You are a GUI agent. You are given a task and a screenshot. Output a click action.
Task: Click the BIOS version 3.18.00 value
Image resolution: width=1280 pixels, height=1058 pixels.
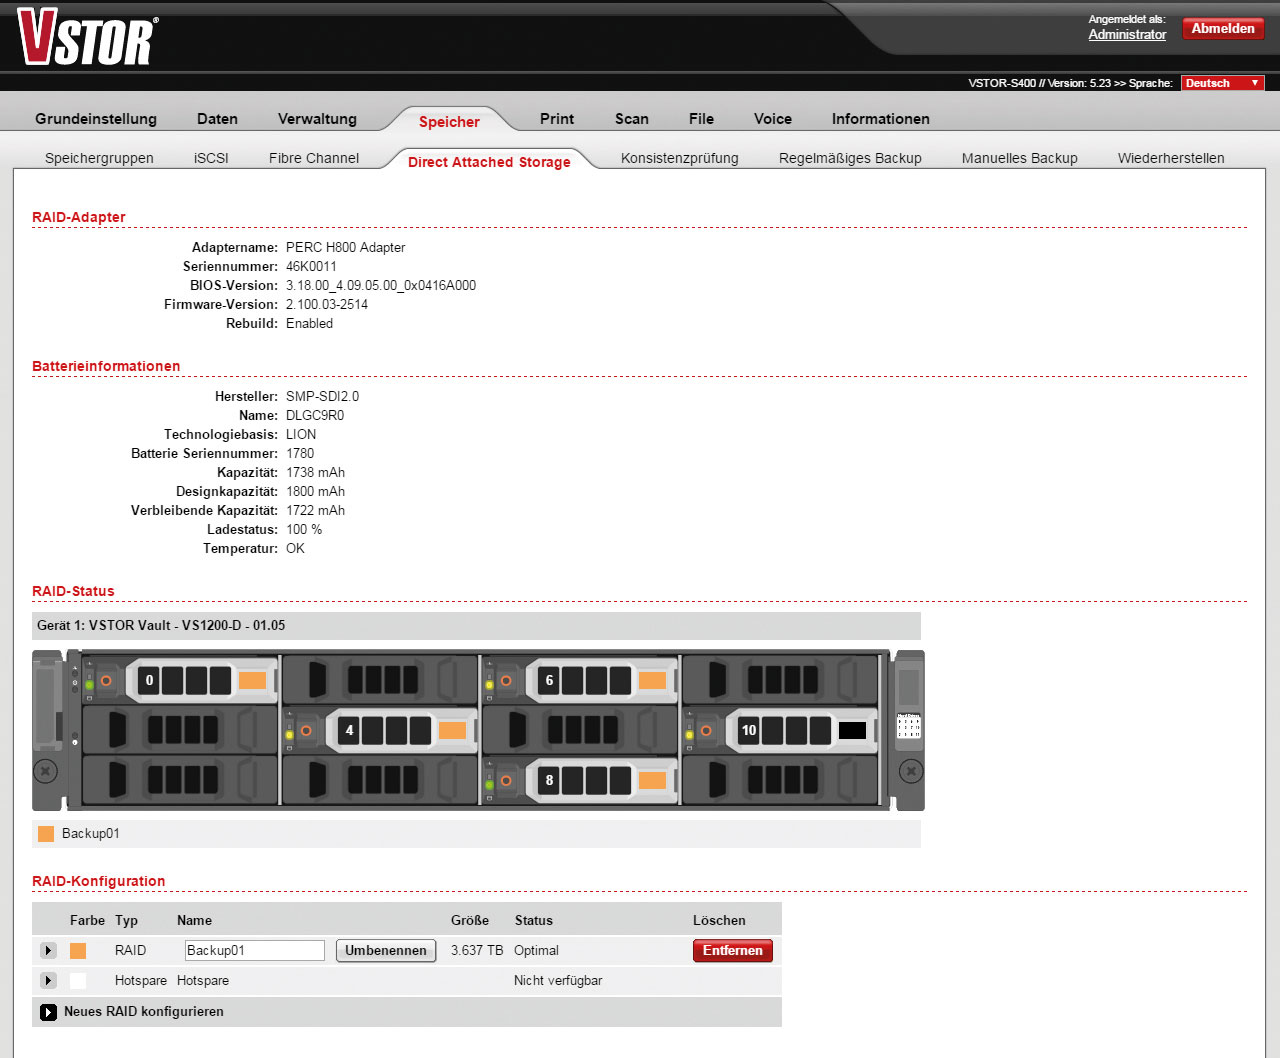click(x=381, y=285)
